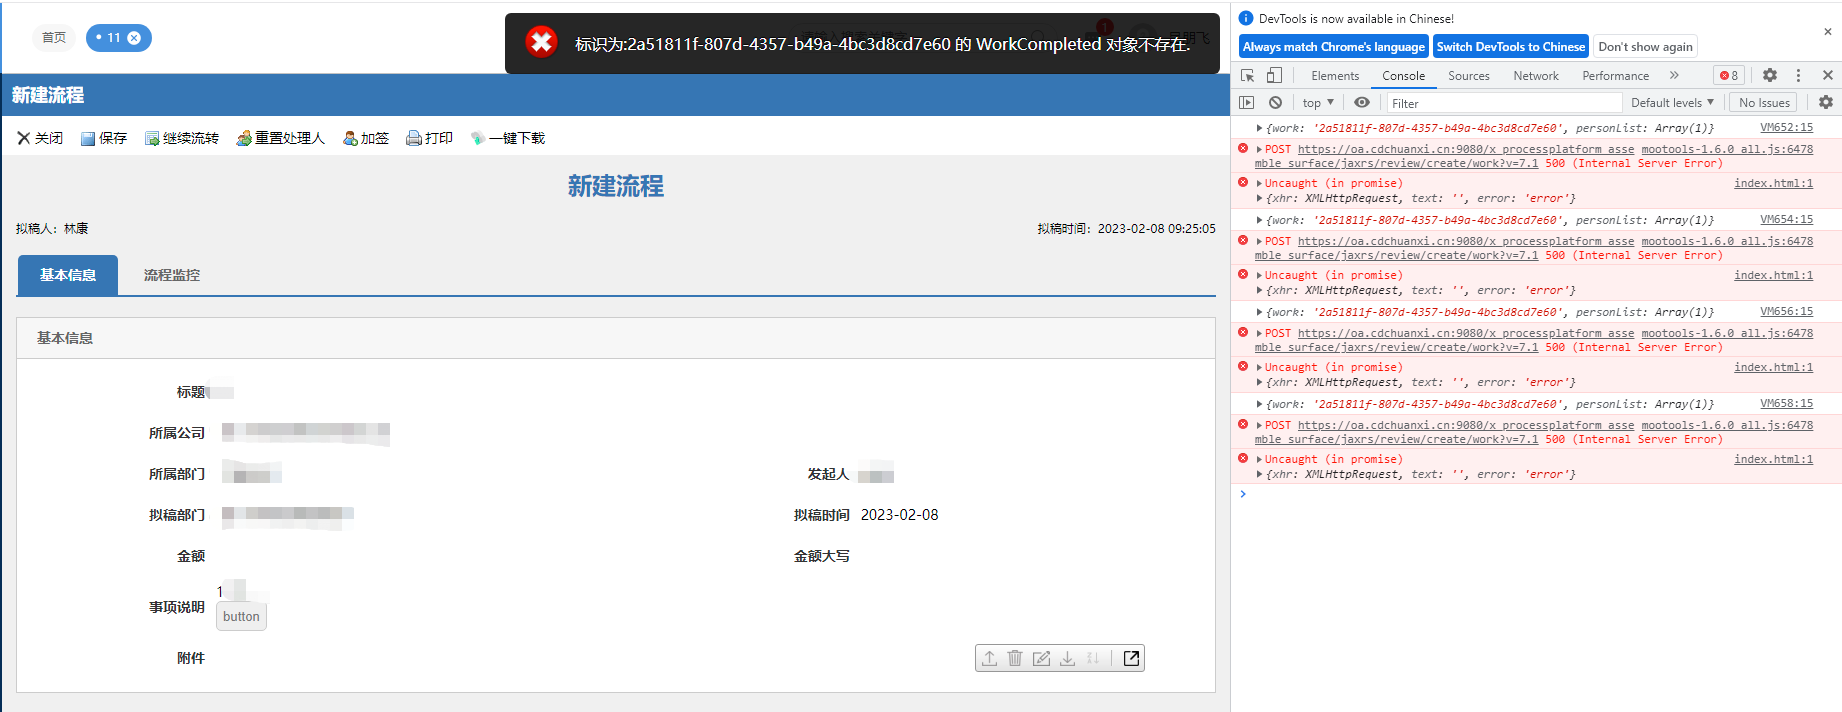The height and width of the screenshot is (712, 1842).
Task: Open the VM654:15 source link
Action: pos(1786,219)
